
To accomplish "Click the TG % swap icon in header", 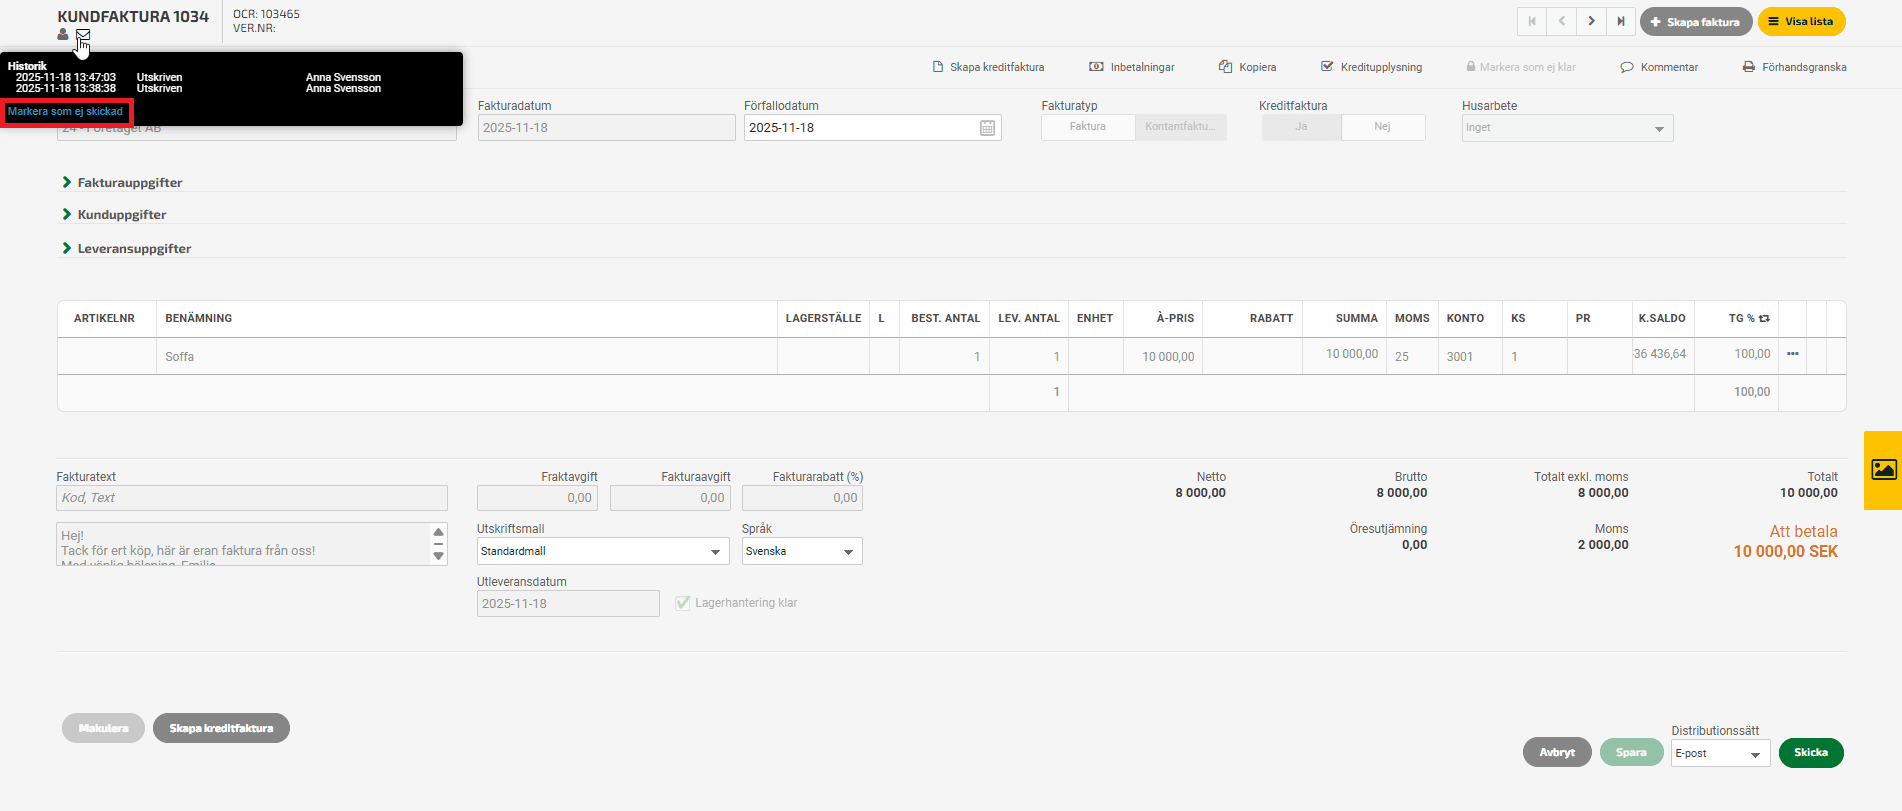I will point(1764,319).
